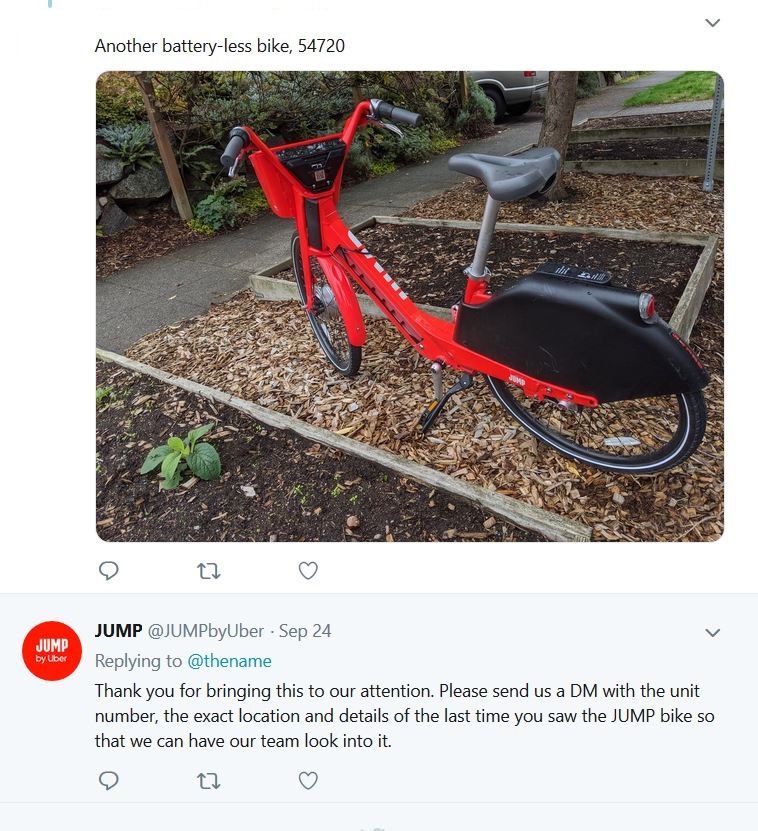Click the JUMP display name
The height and width of the screenshot is (831, 758).
[x=118, y=631]
